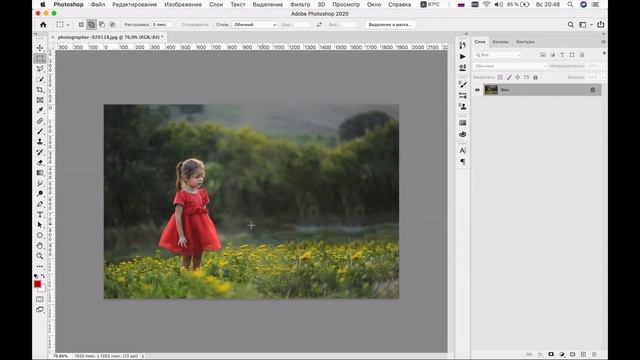
Task: Filter for adjustment layers
Action: tap(553, 55)
